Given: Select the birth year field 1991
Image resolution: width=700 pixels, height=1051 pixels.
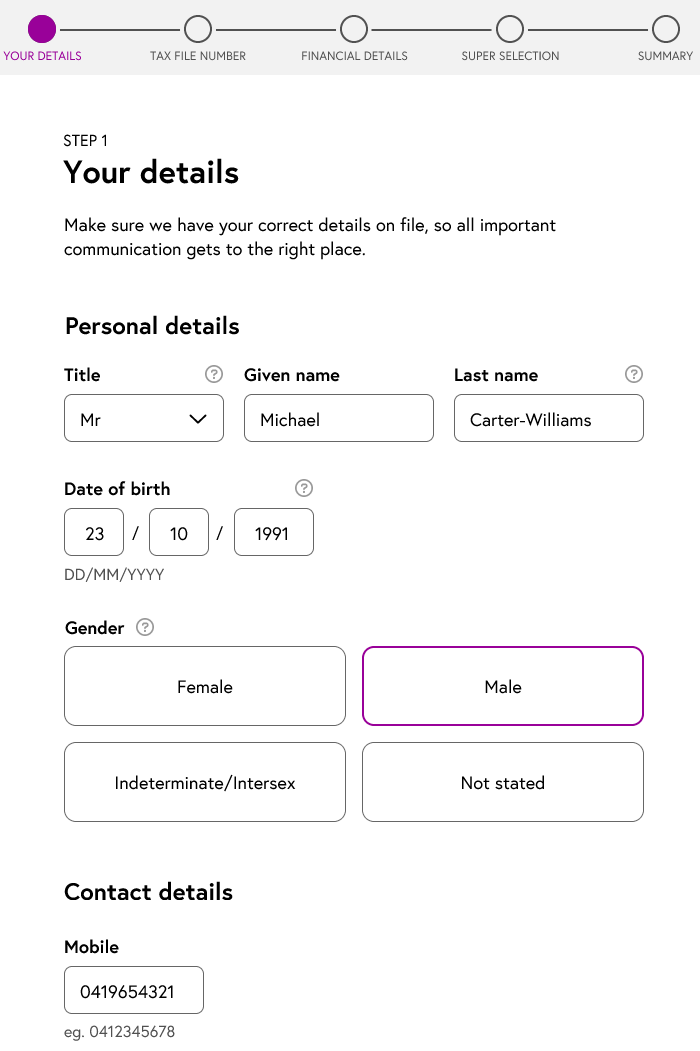Looking at the screenshot, I should [274, 532].
